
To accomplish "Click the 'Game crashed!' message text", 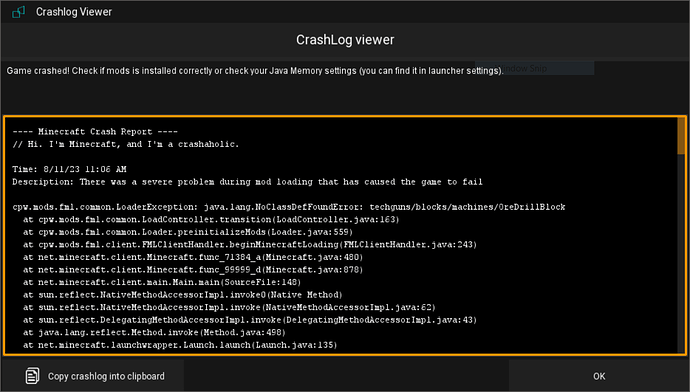I will [255, 71].
